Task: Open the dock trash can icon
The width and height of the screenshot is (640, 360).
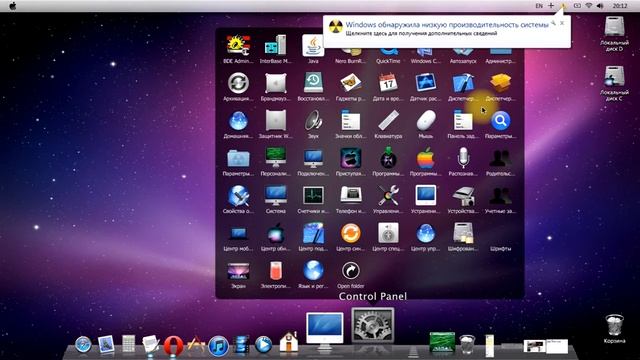Action: pos(467,344)
